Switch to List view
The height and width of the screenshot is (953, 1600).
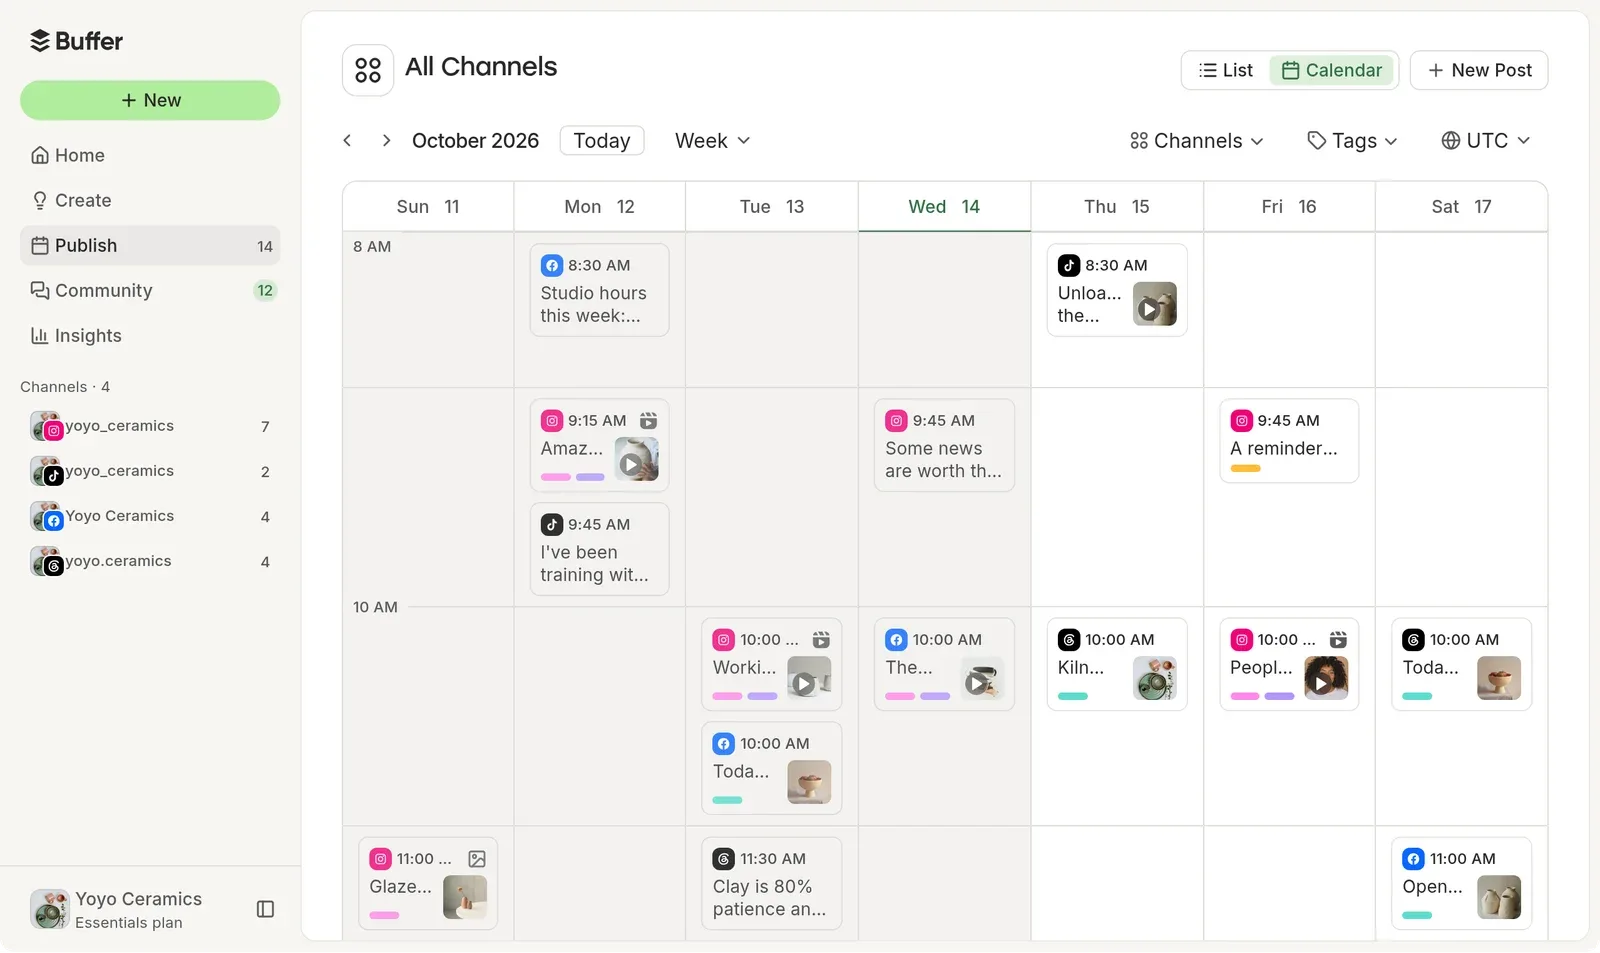coord(1226,70)
